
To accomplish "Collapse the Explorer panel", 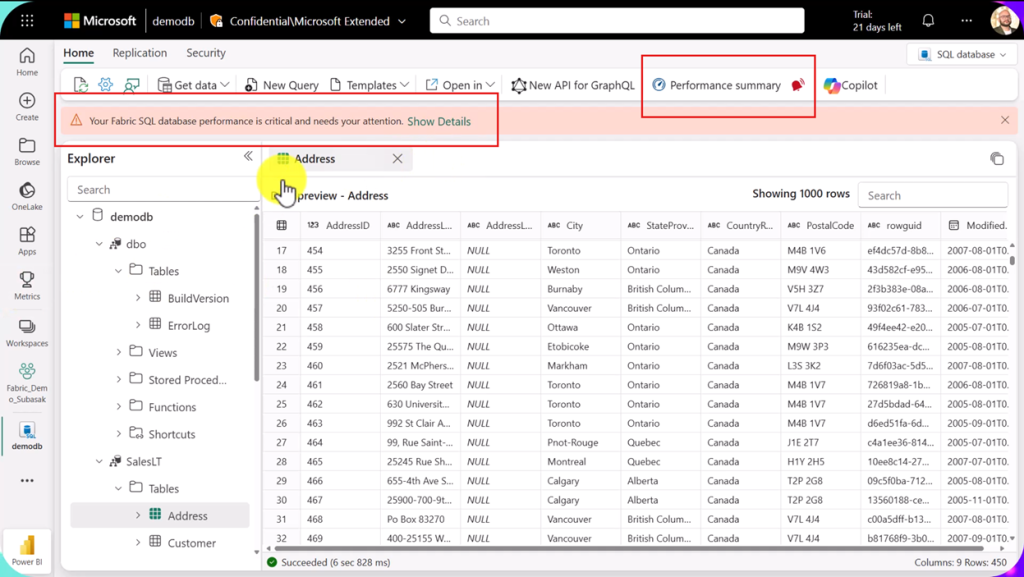I will click(248, 156).
